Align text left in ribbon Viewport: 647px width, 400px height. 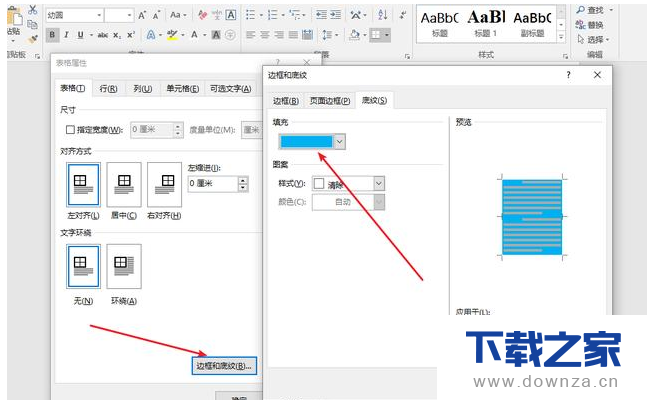click(x=250, y=35)
